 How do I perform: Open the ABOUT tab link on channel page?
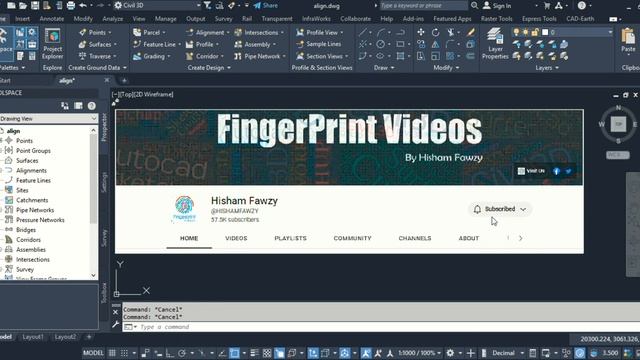469,238
